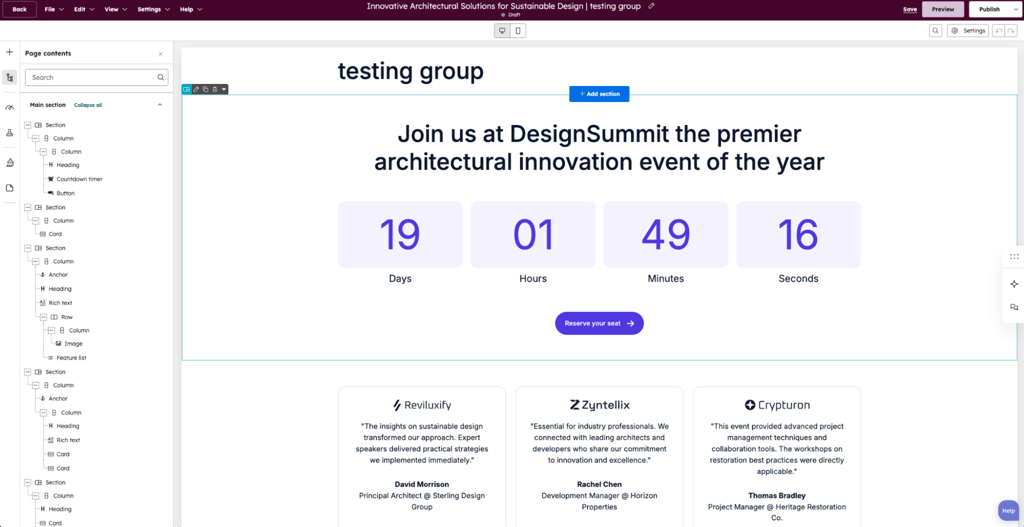This screenshot has height=527, width=1024.
Task: Open the Add module plus icon in left rail
Action: tap(9, 52)
